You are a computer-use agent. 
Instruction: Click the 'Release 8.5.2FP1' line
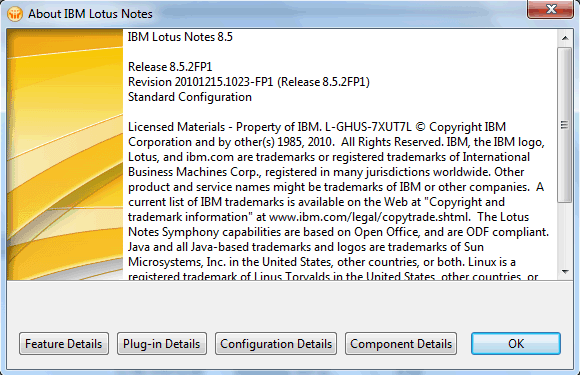click(x=170, y=67)
